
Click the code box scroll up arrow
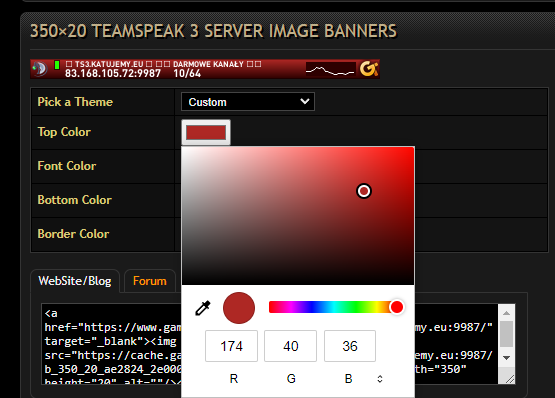coord(507,313)
